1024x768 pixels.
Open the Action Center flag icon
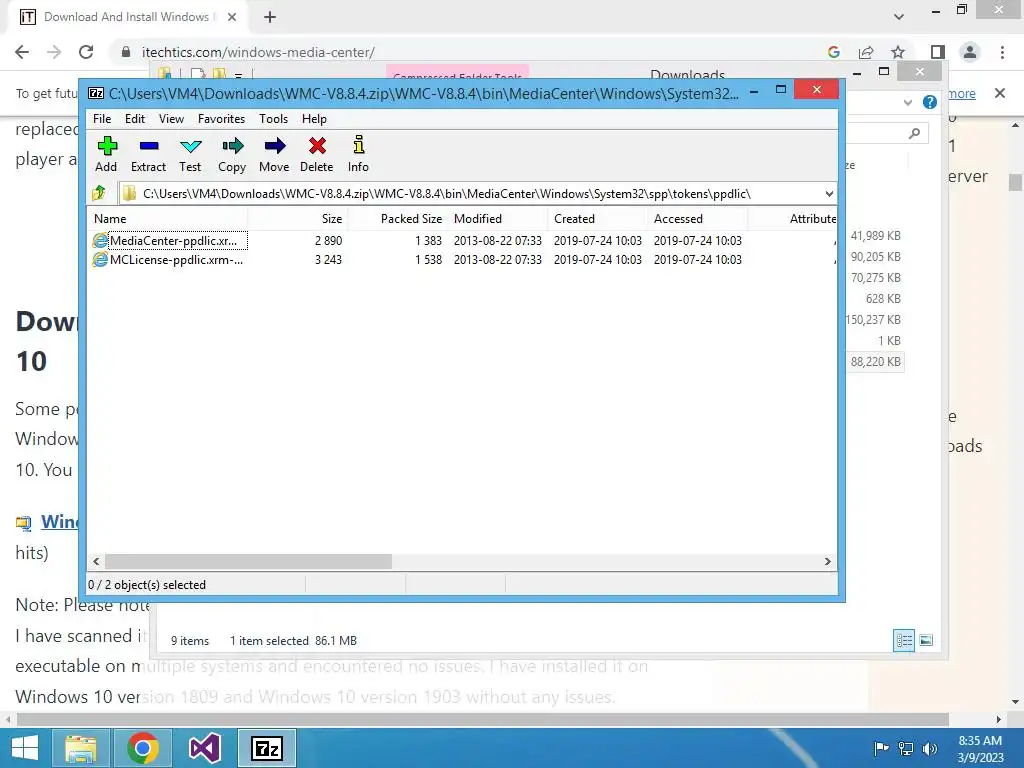(x=881, y=748)
